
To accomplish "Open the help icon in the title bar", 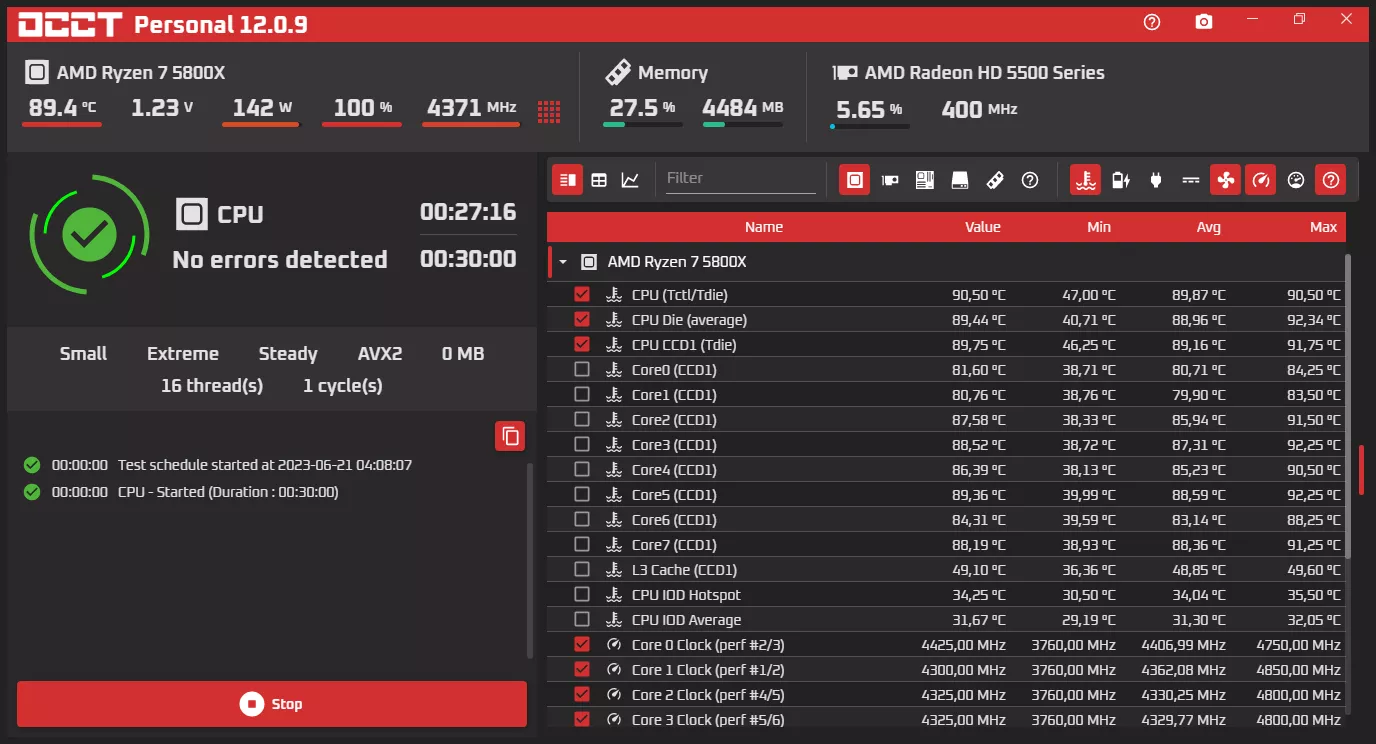I will click(x=1152, y=22).
